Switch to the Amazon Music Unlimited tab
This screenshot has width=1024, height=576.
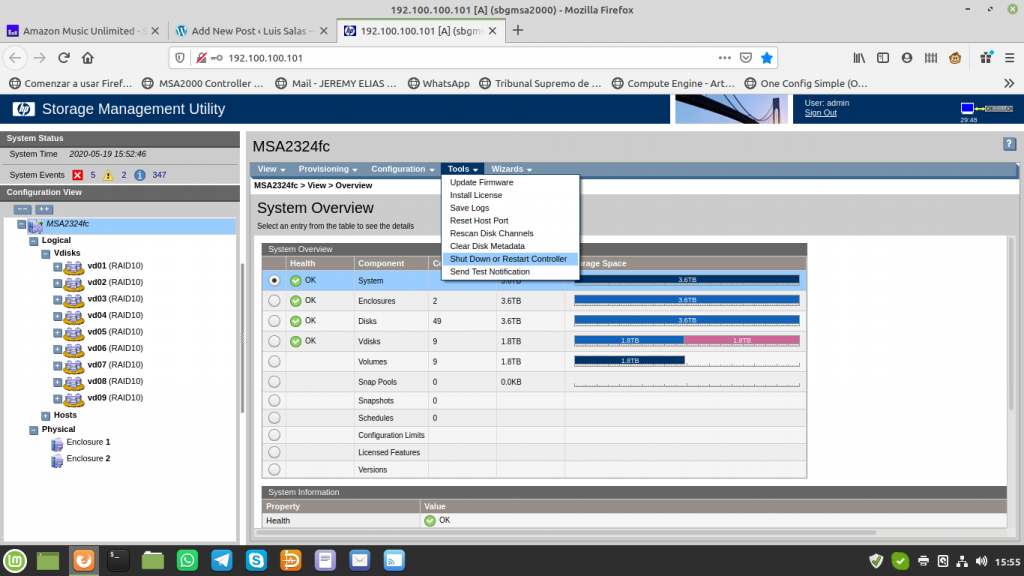pos(82,31)
